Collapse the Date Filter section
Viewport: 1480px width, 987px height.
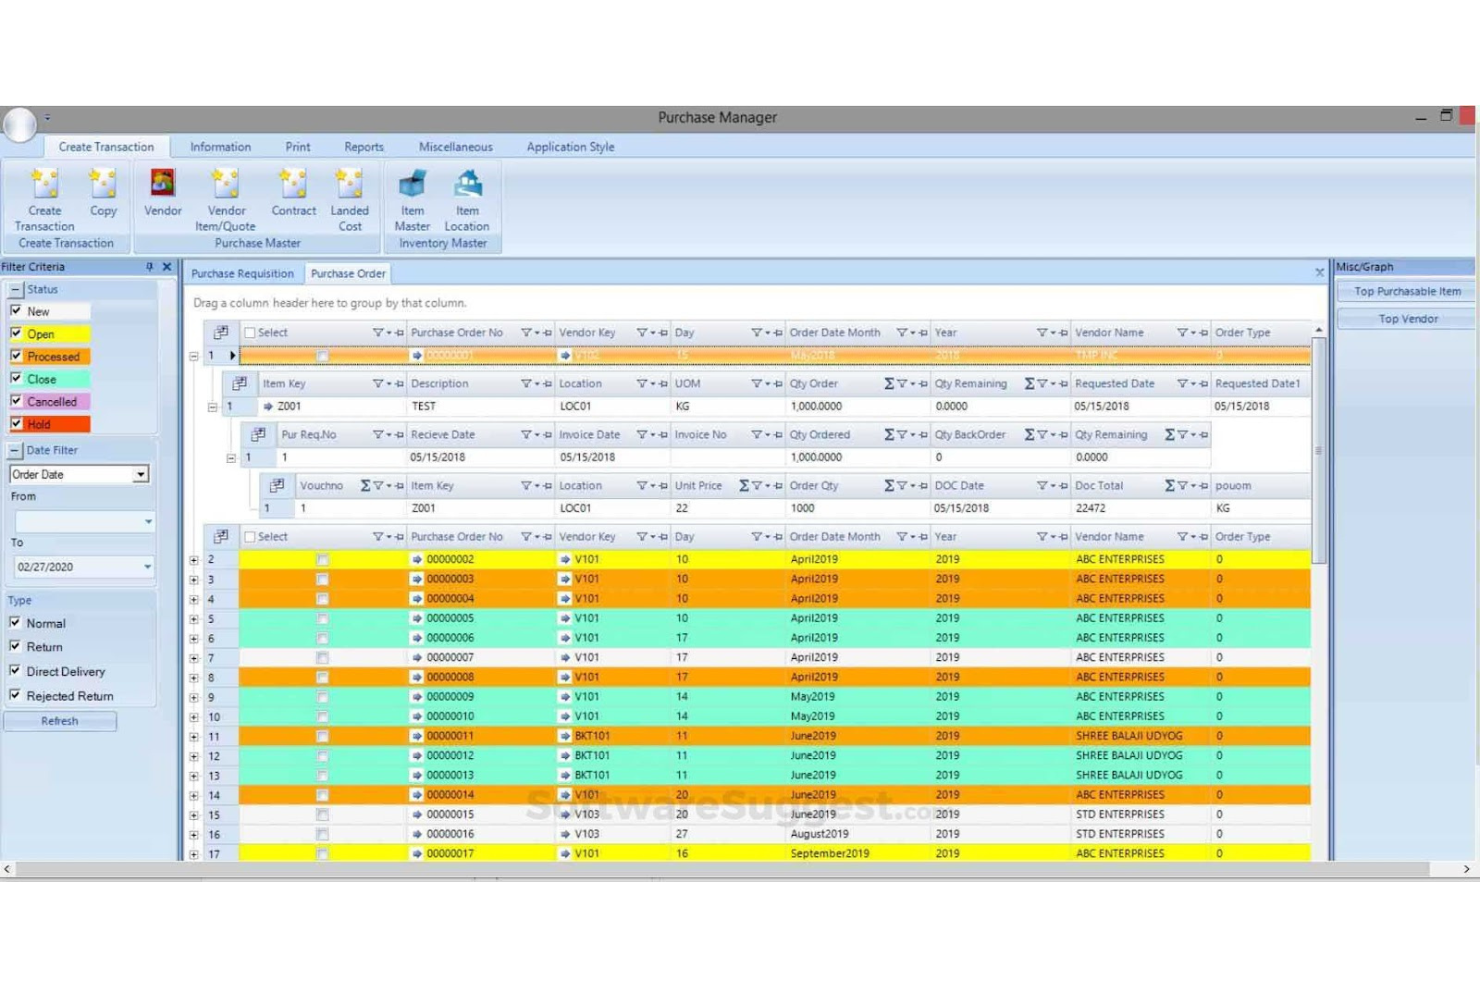[15, 450]
